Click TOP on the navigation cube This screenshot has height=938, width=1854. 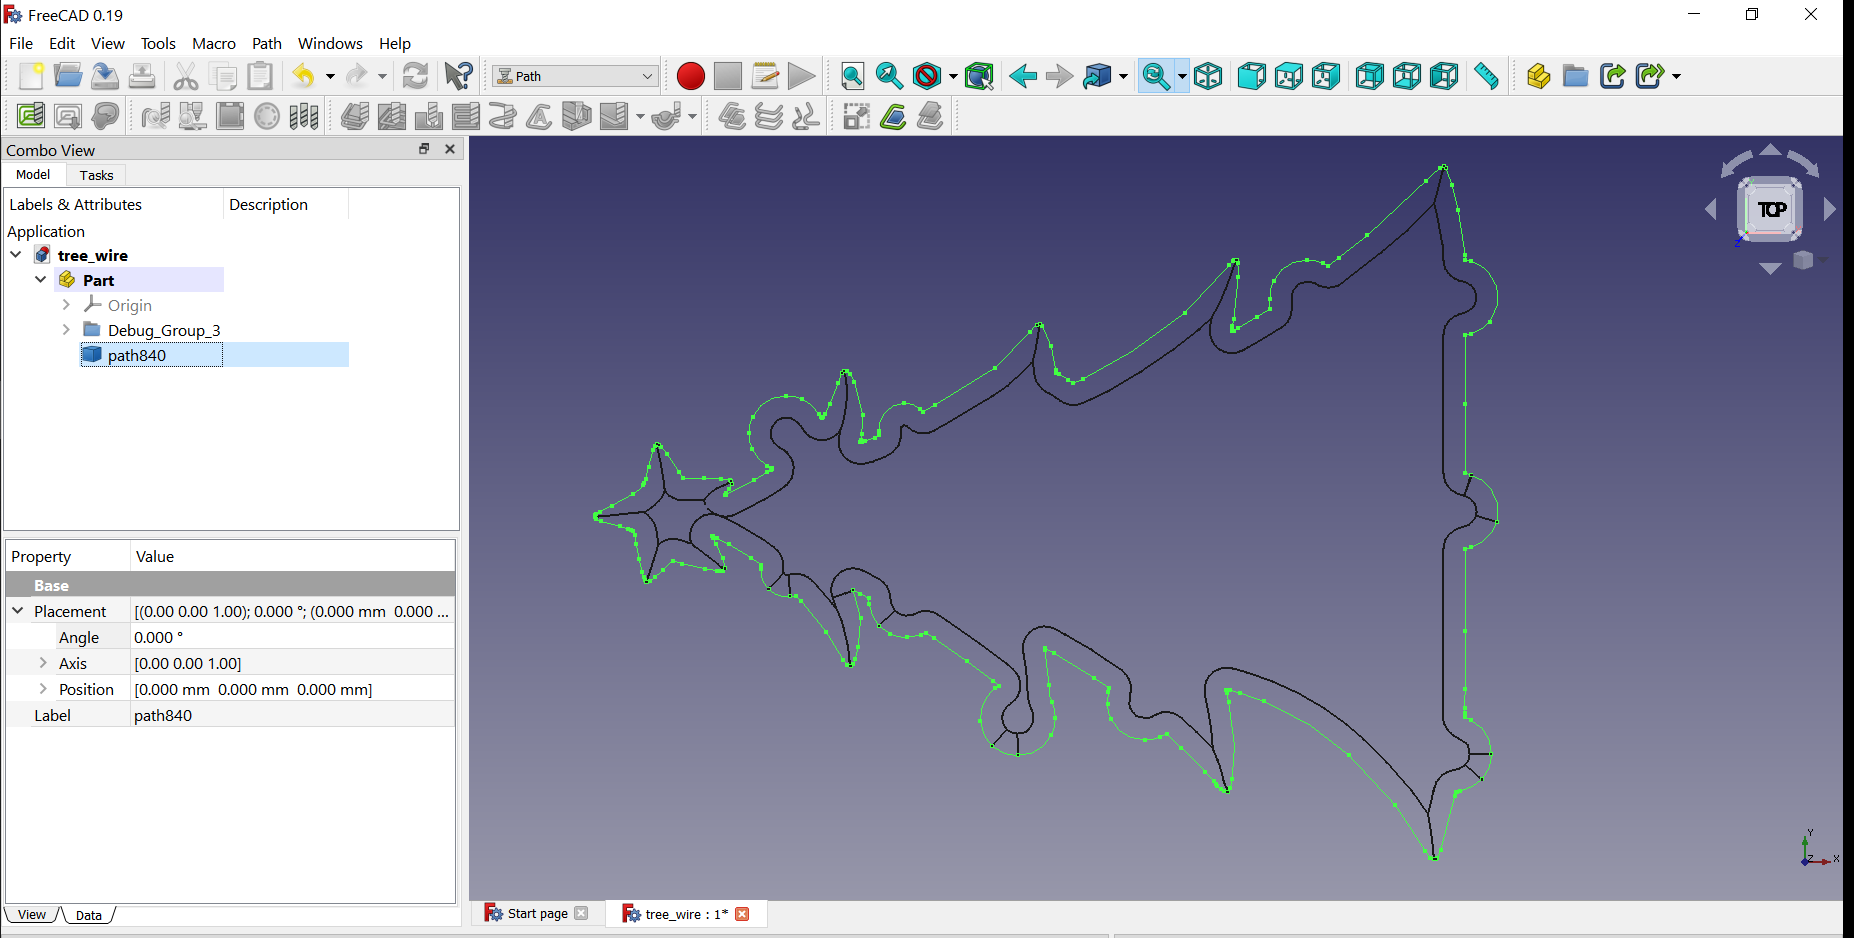click(x=1770, y=209)
